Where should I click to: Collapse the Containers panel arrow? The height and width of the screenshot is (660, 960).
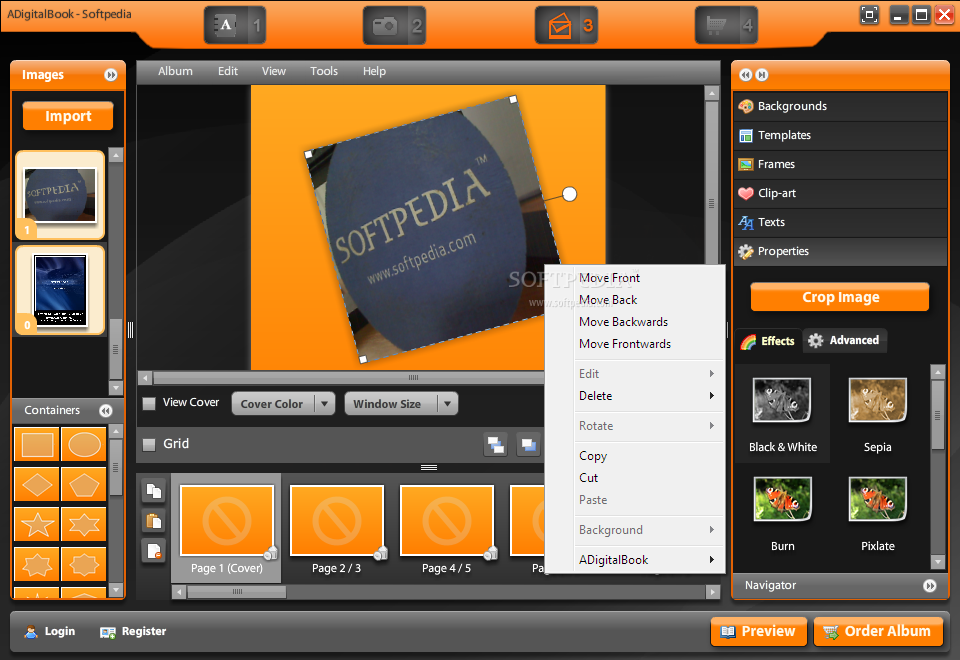(106, 410)
